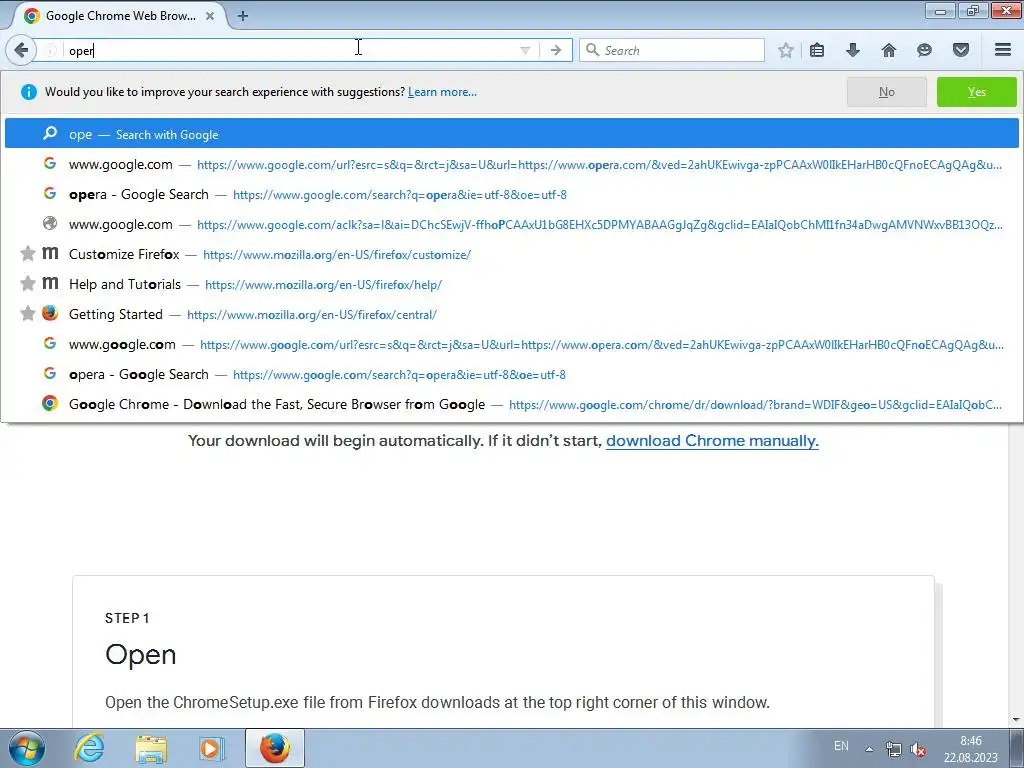1024x768 pixels.
Task: Select the first www.google.com esrc suggestion
Action: [x=511, y=165]
